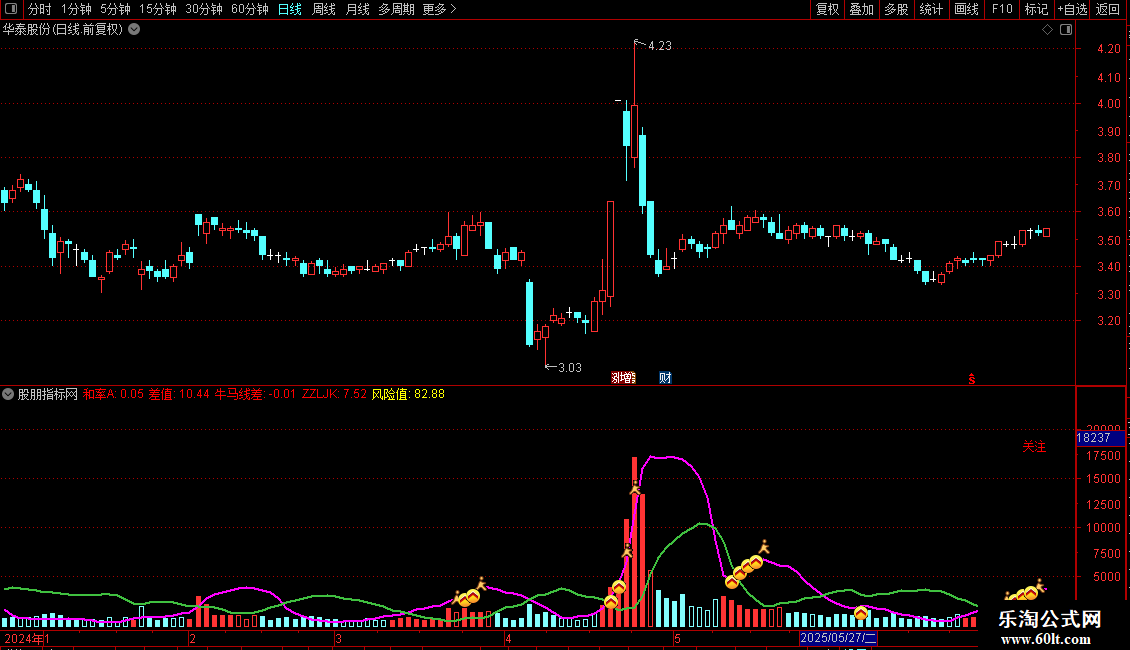Click the華泰股份(日线,前复权) chart title
Screen dimensions: 1130x650
coord(63,29)
